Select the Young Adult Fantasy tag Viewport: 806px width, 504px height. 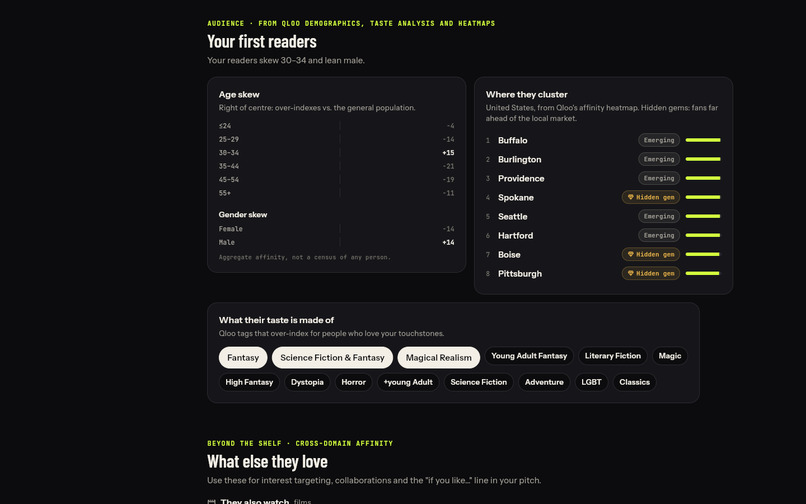pyautogui.click(x=529, y=356)
